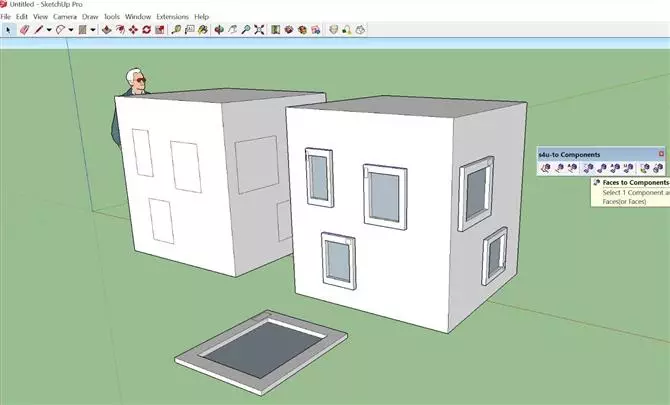Click last icon in s4u-to Components toolbar
Viewport: 670px width, 405px height.
pyautogui.click(x=658, y=168)
